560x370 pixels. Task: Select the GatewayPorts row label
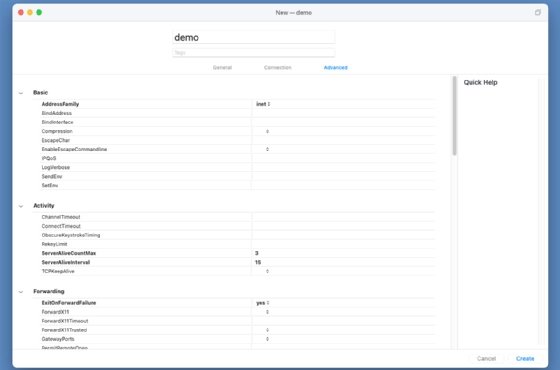58,339
